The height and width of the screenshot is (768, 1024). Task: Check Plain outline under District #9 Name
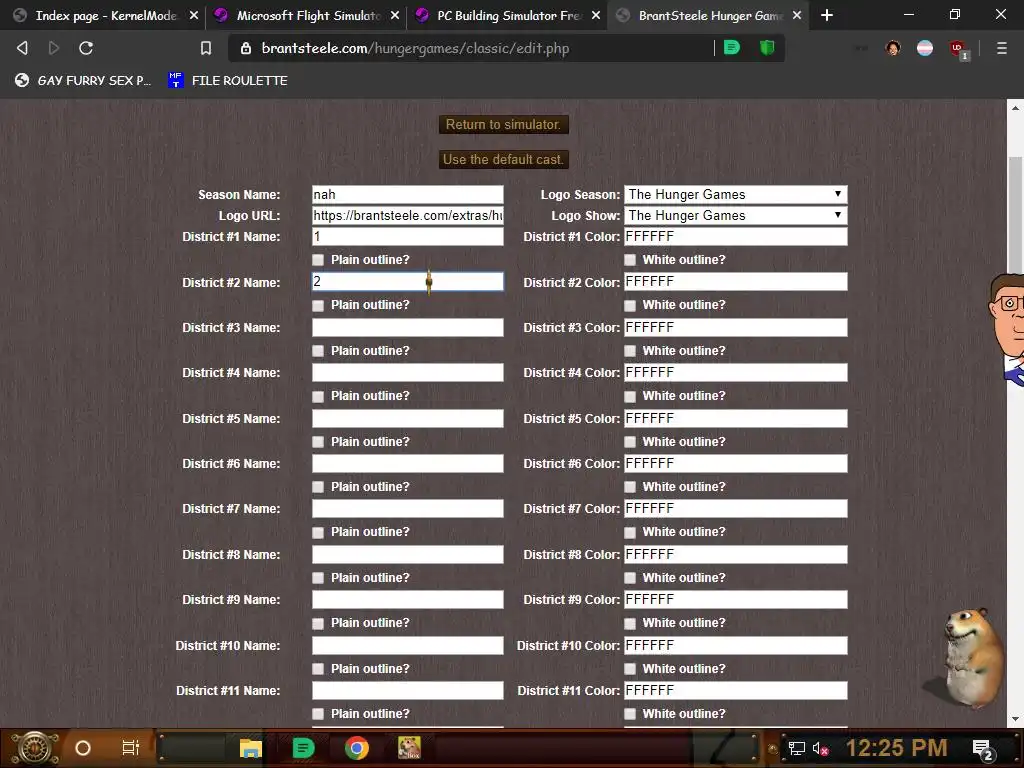coord(318,623)
